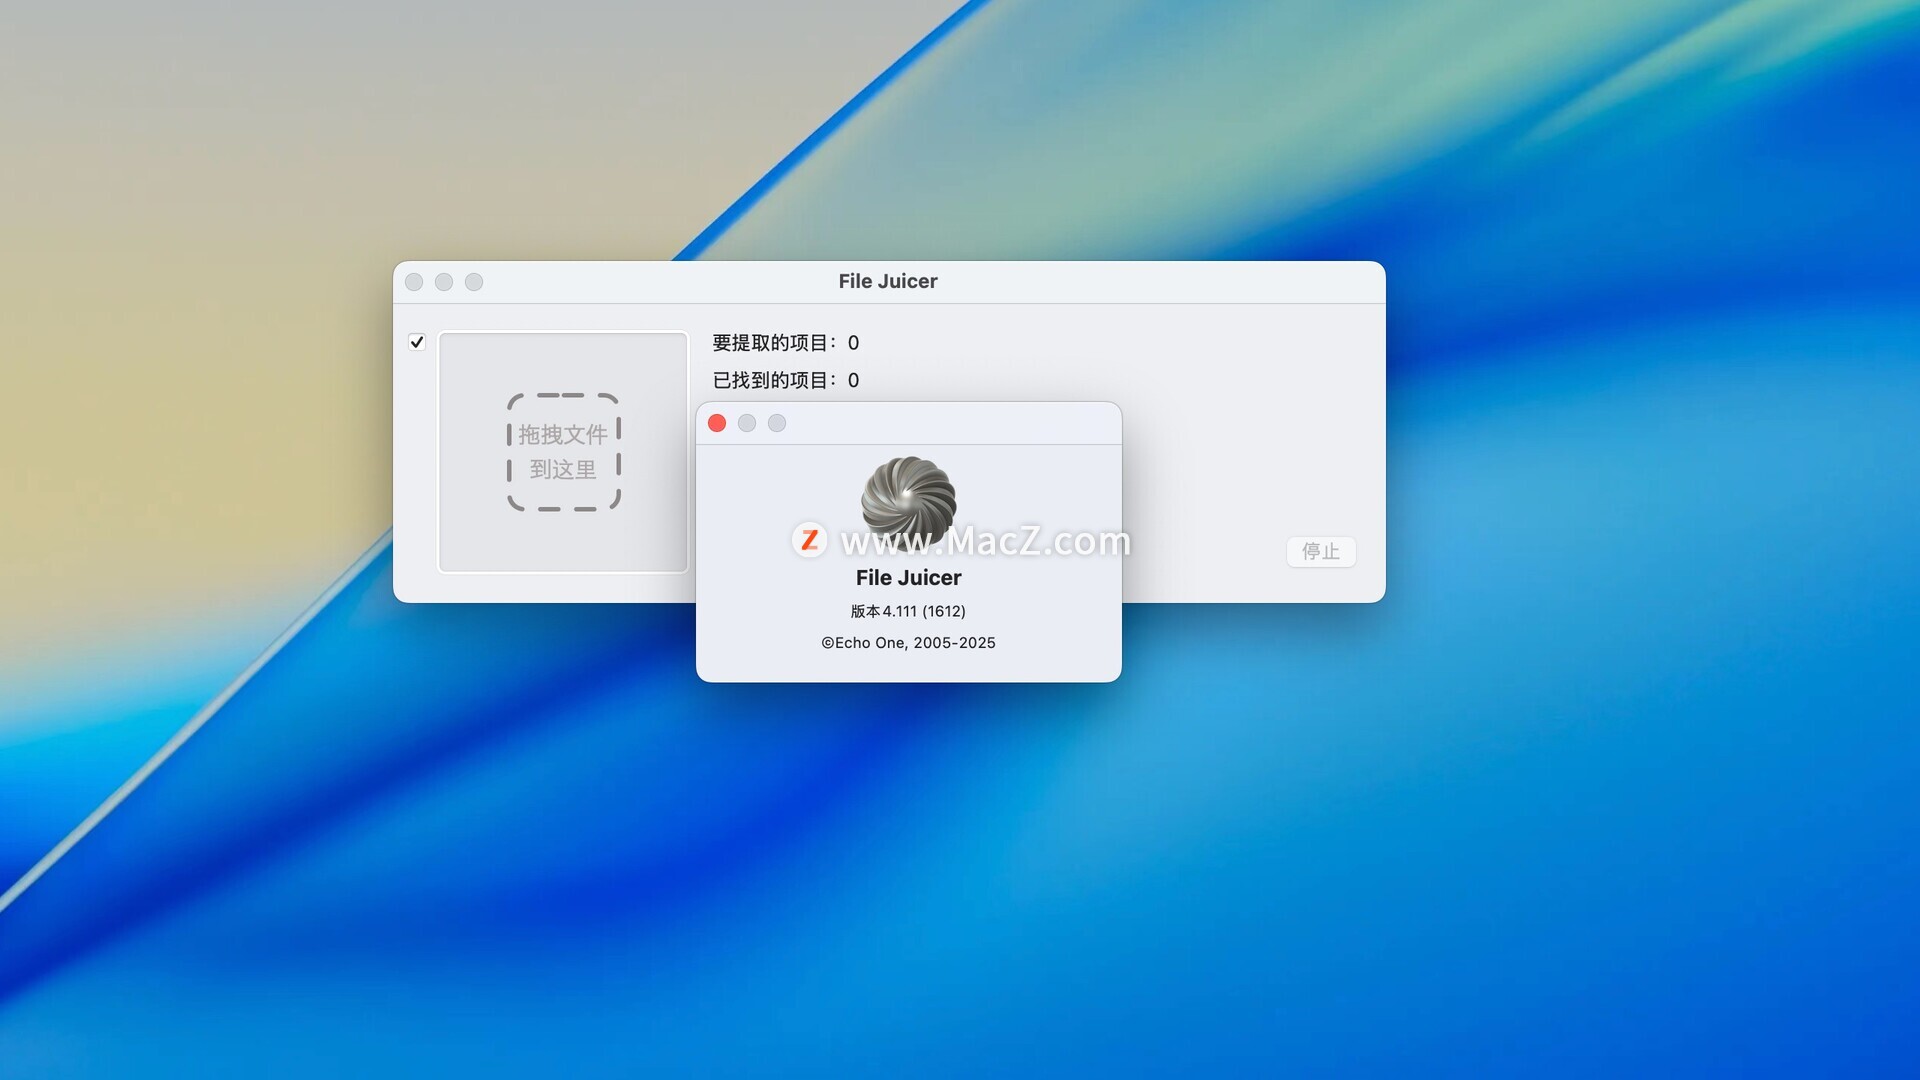Click the File Juicer swirl app icon
Viewport: 1920px width, 1080px height.
(908, 504)
